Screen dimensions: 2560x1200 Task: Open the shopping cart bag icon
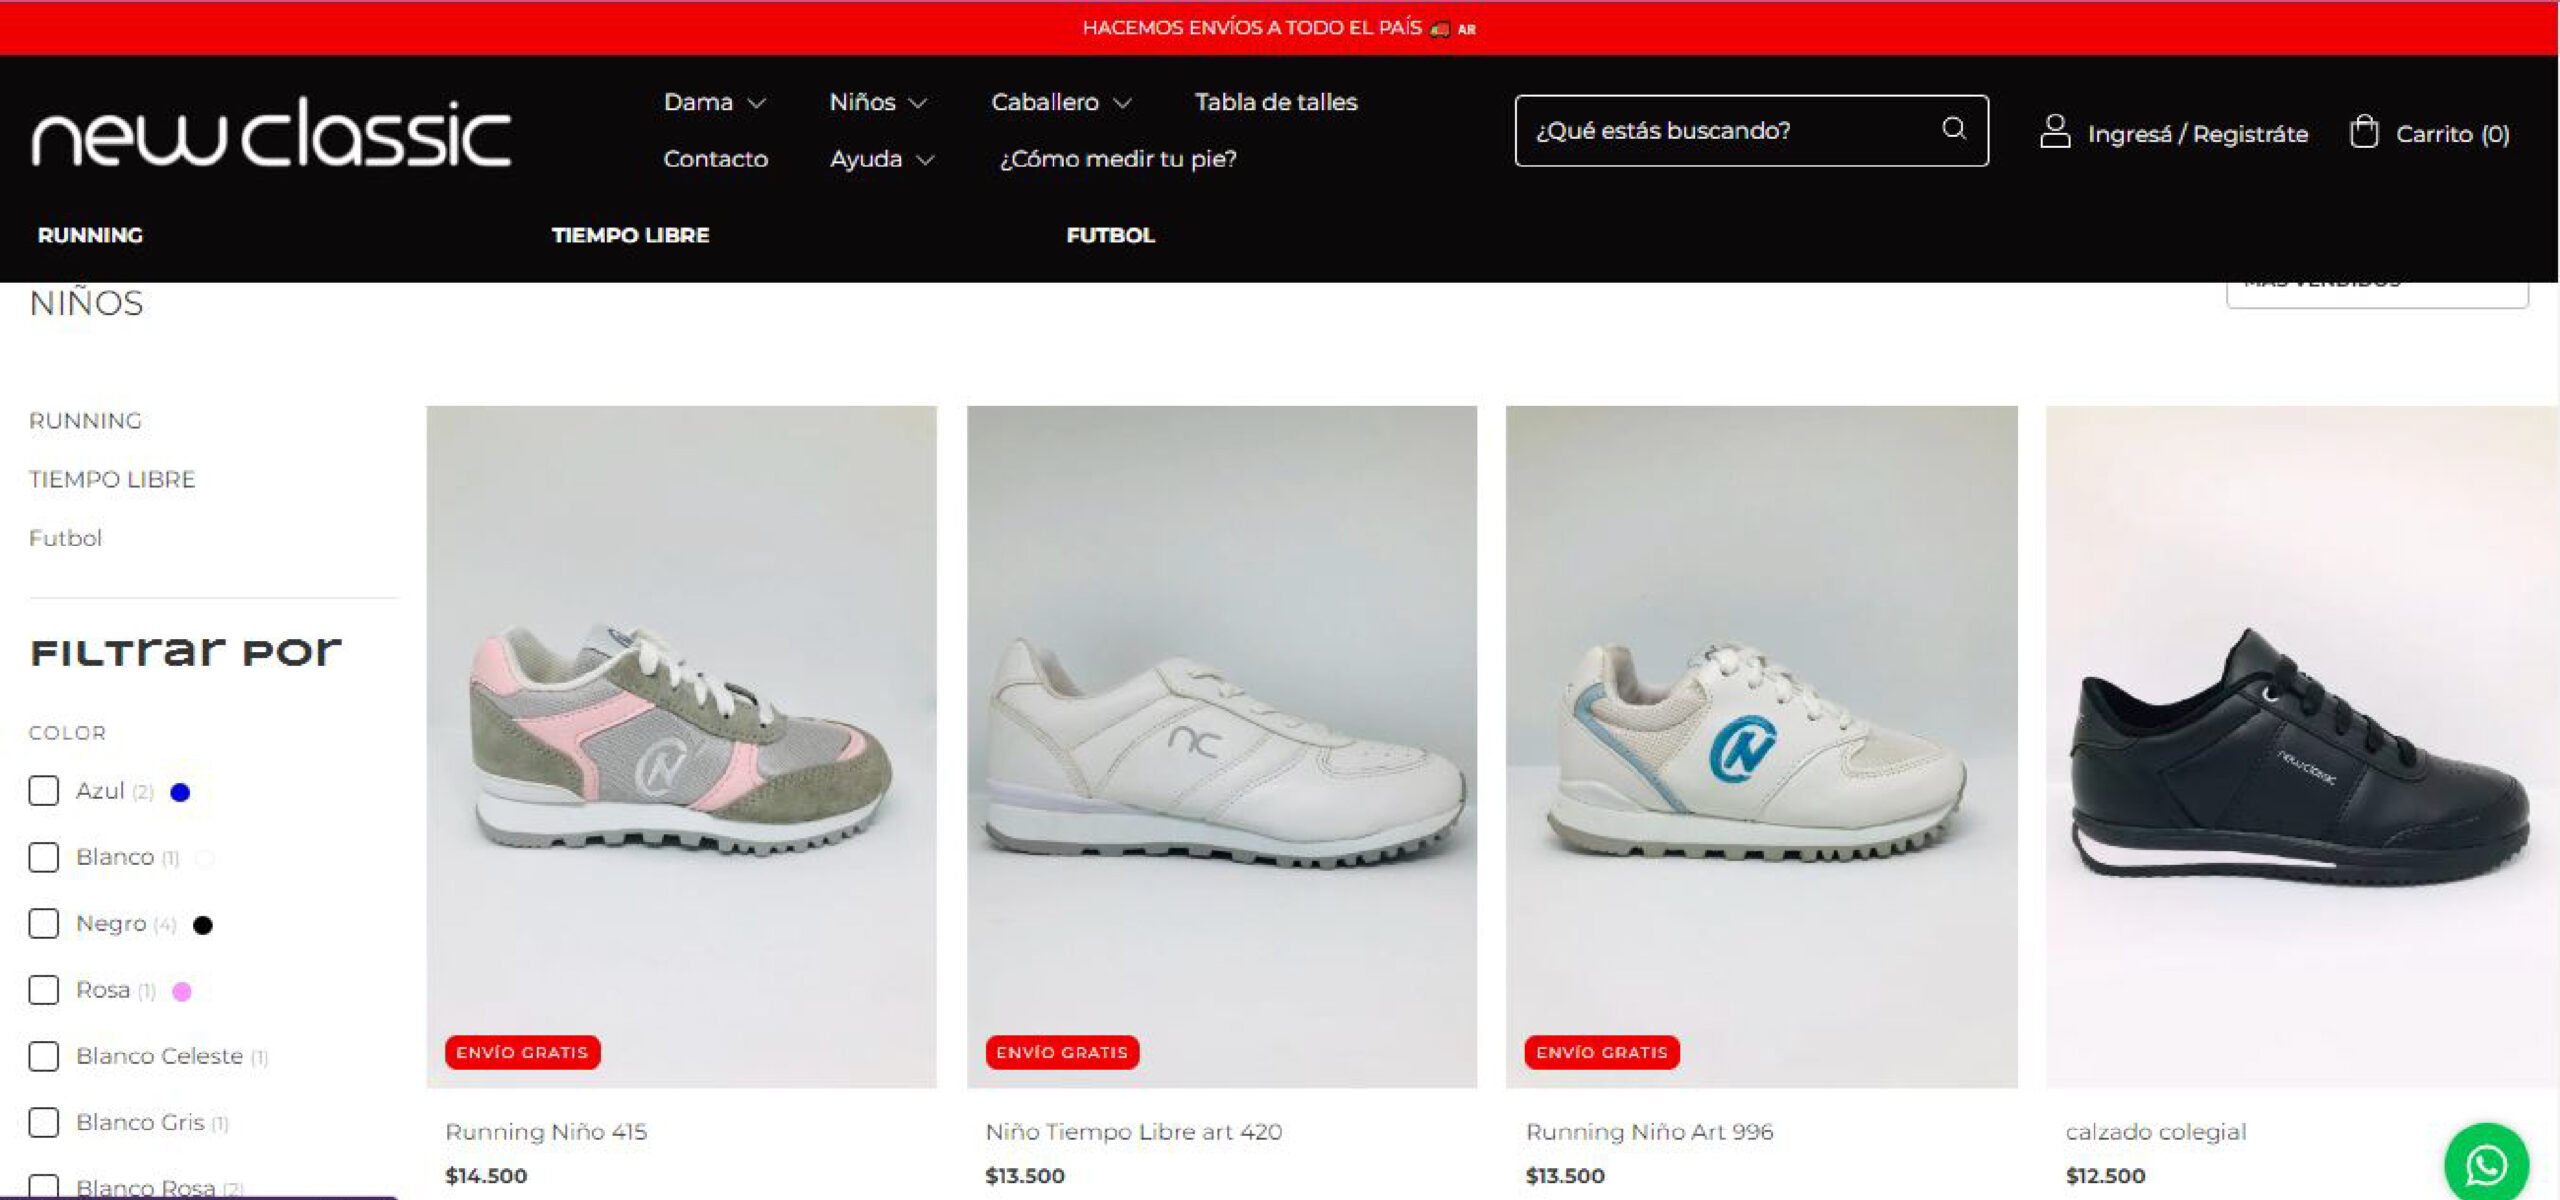pos(2364,132)
